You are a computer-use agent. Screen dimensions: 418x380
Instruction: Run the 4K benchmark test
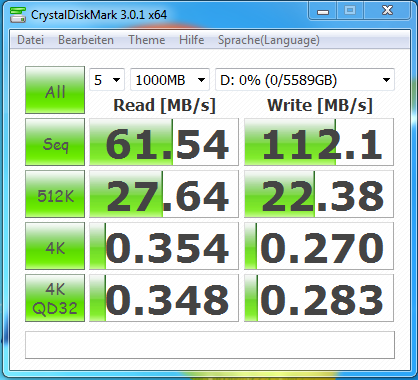(x=55, y=246)
